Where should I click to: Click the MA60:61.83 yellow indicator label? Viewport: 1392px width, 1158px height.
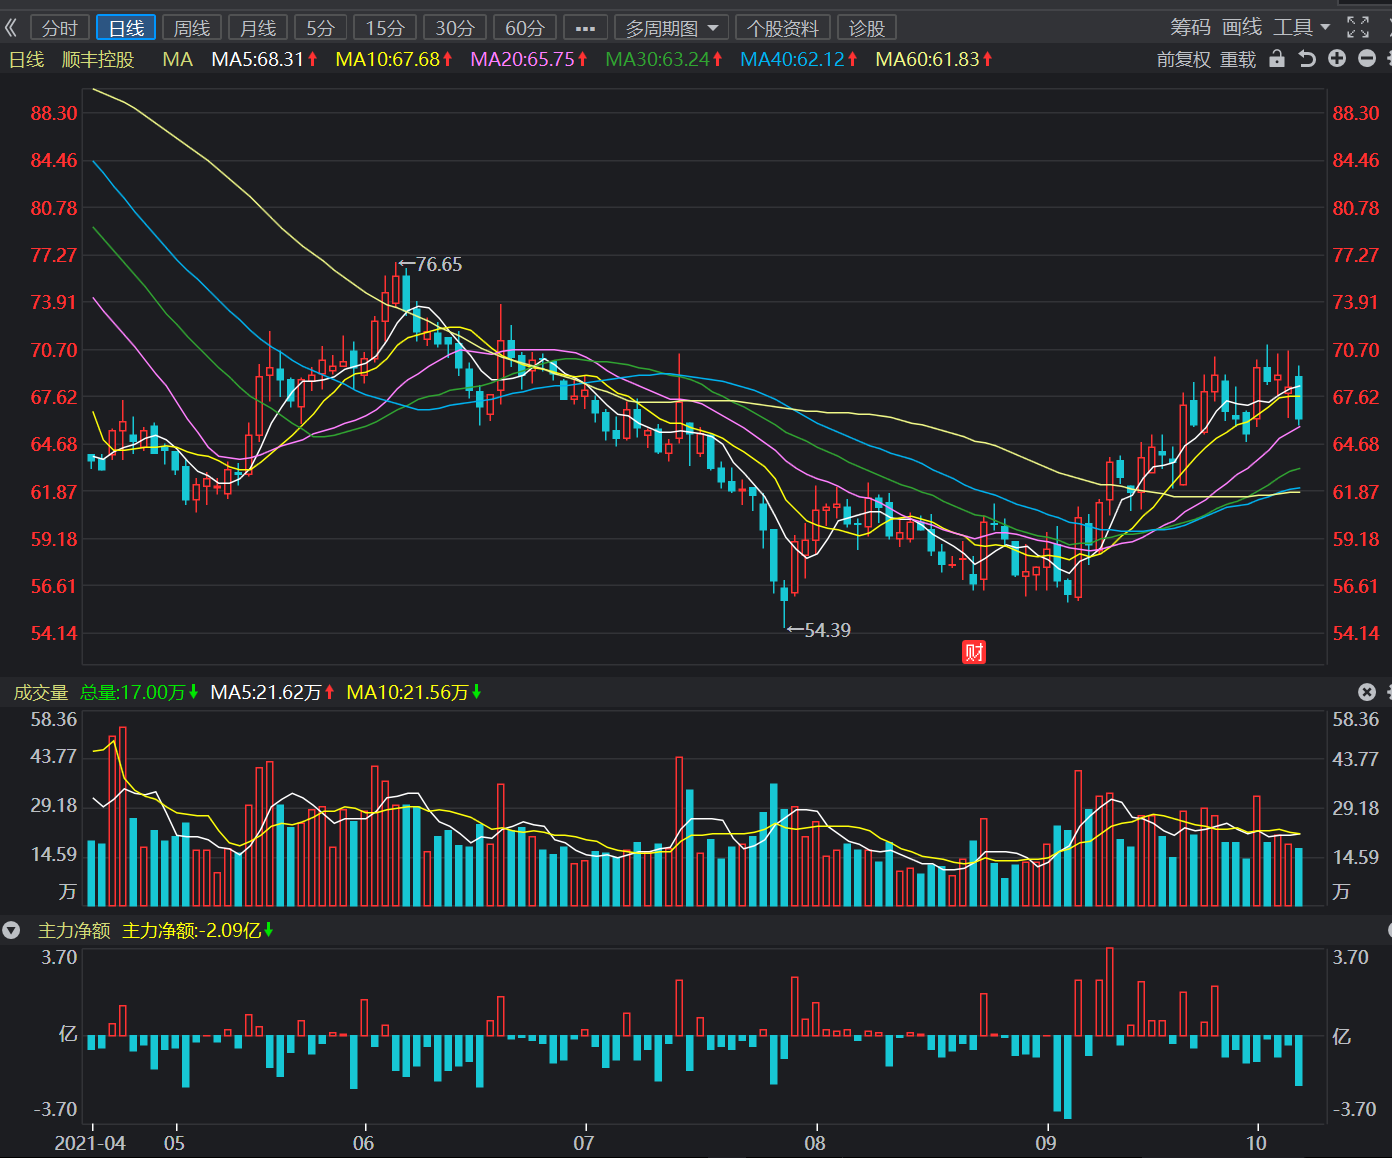click(x=934, y=60)
